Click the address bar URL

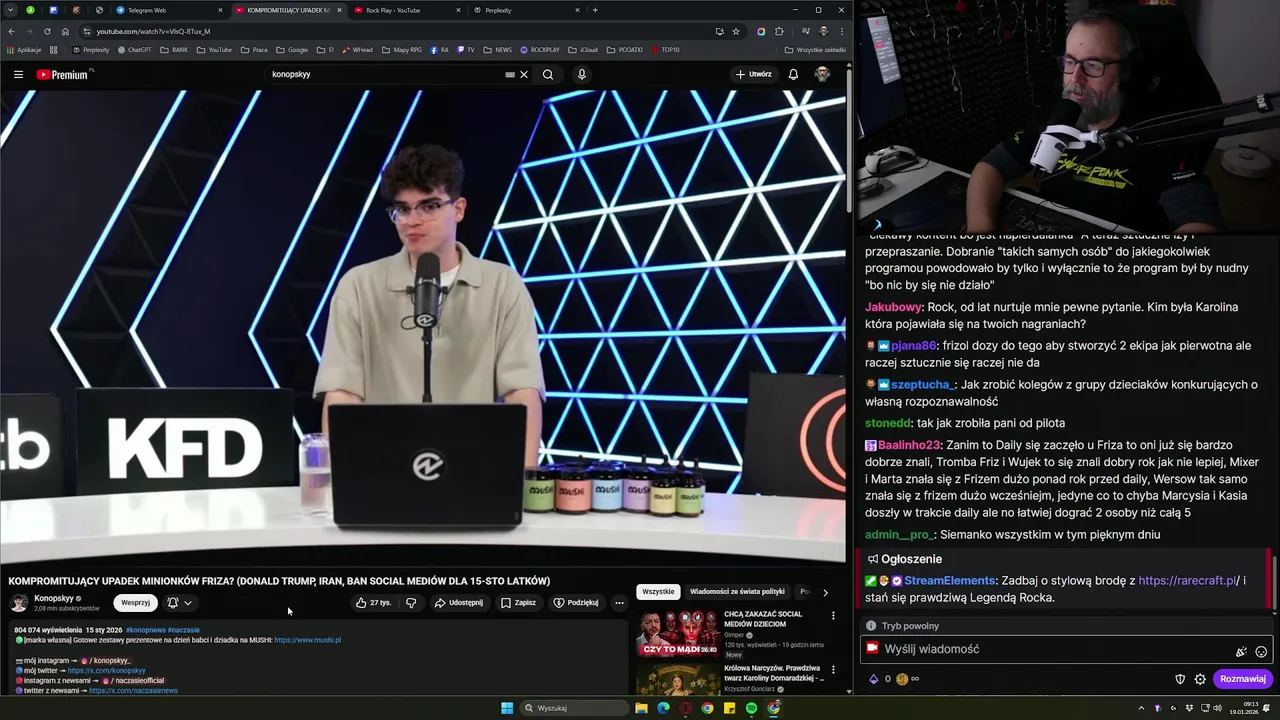click(x=153, y=31)
